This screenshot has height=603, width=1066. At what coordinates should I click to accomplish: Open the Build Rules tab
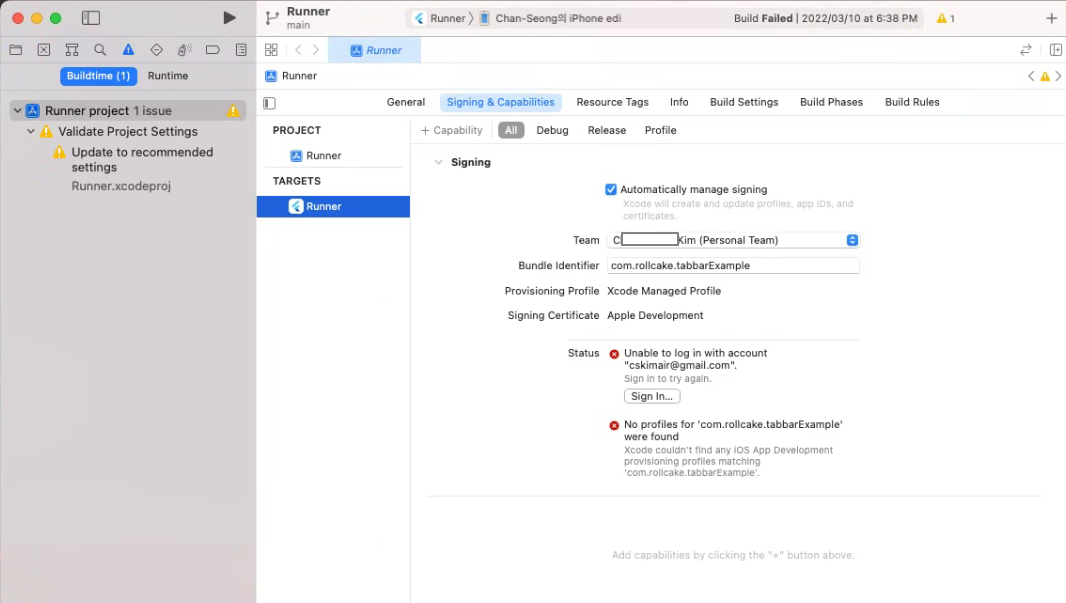912,102
